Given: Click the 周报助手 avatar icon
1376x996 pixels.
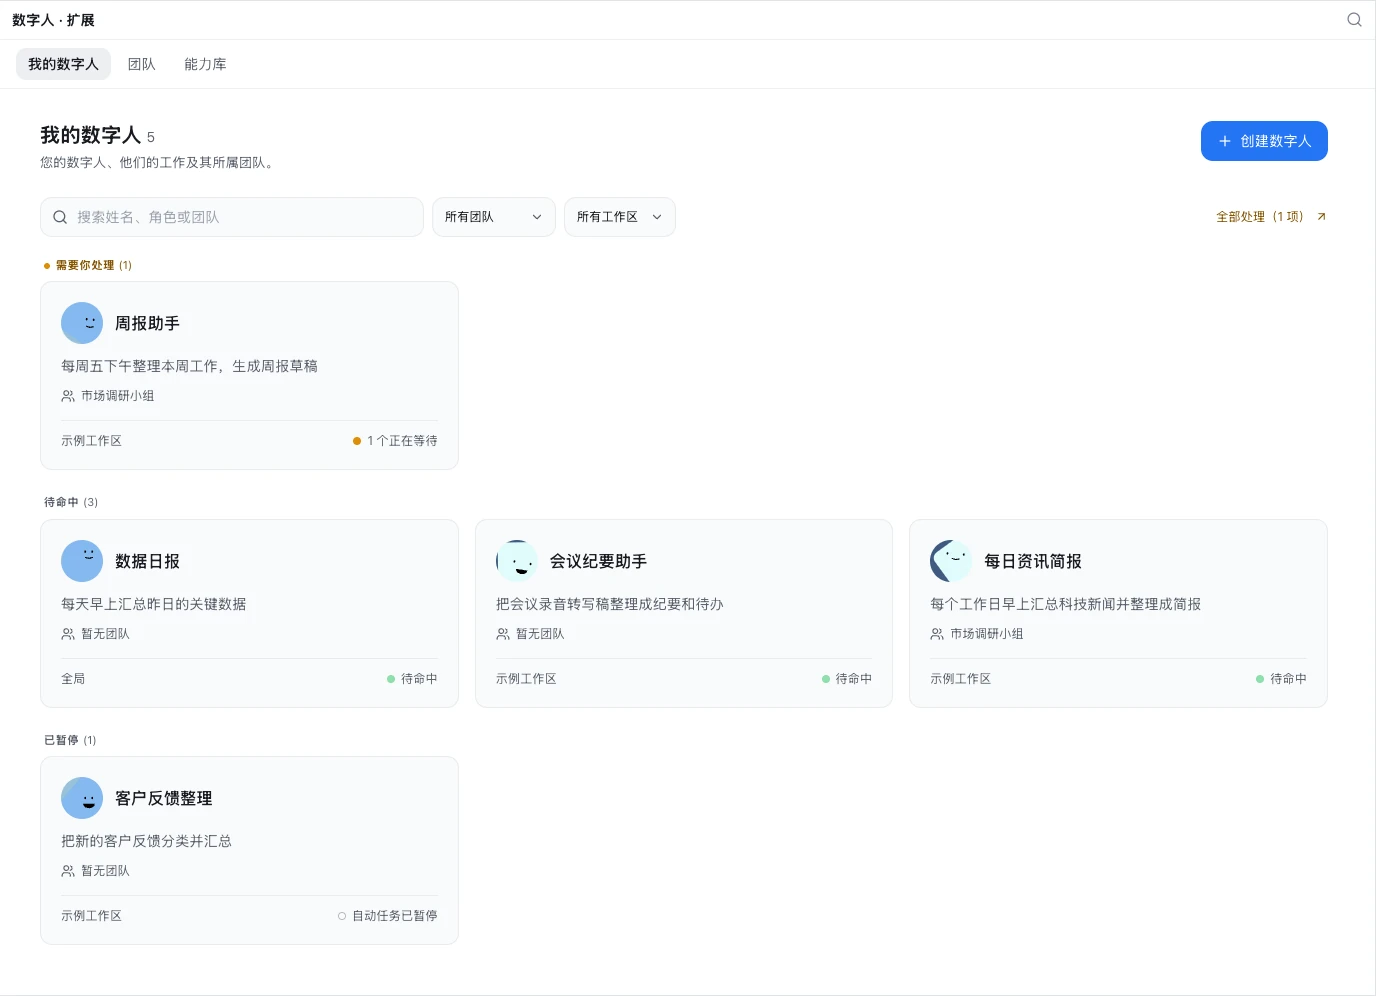Looking at the screenshot, I should click(x=82, y=323).
